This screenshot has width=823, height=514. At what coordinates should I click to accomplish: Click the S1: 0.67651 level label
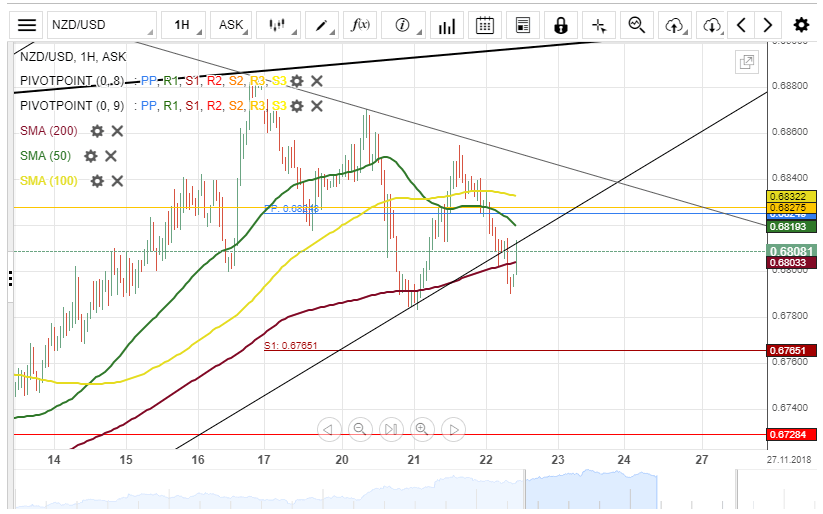290,345
